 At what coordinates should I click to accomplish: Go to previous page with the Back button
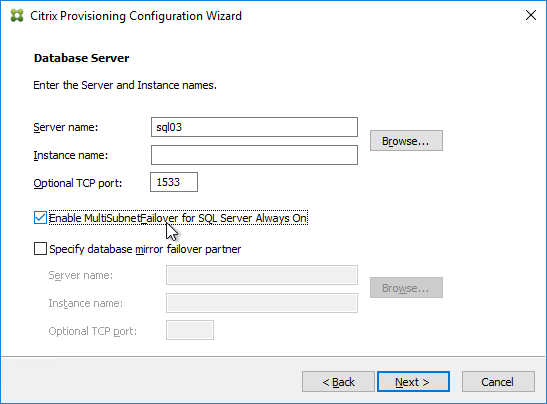[338, 382]
